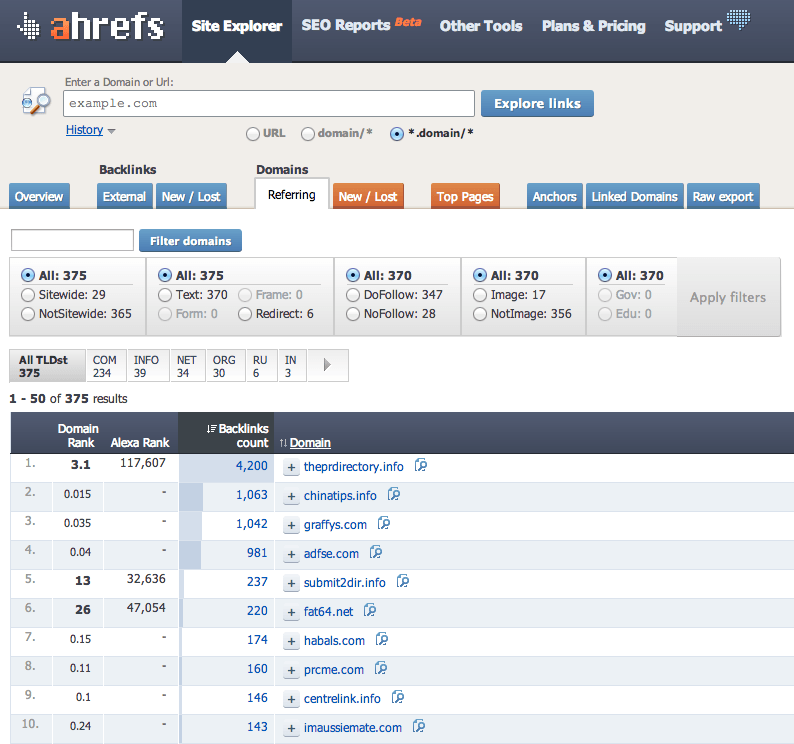Open theprdirectory.info domain link

click(x=353, y=466)
